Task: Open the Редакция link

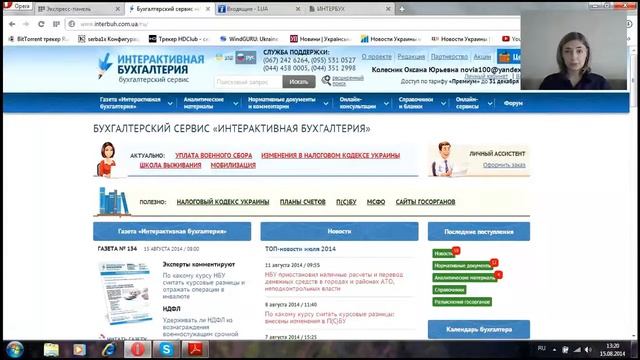Action: click(x=411, y=57)
